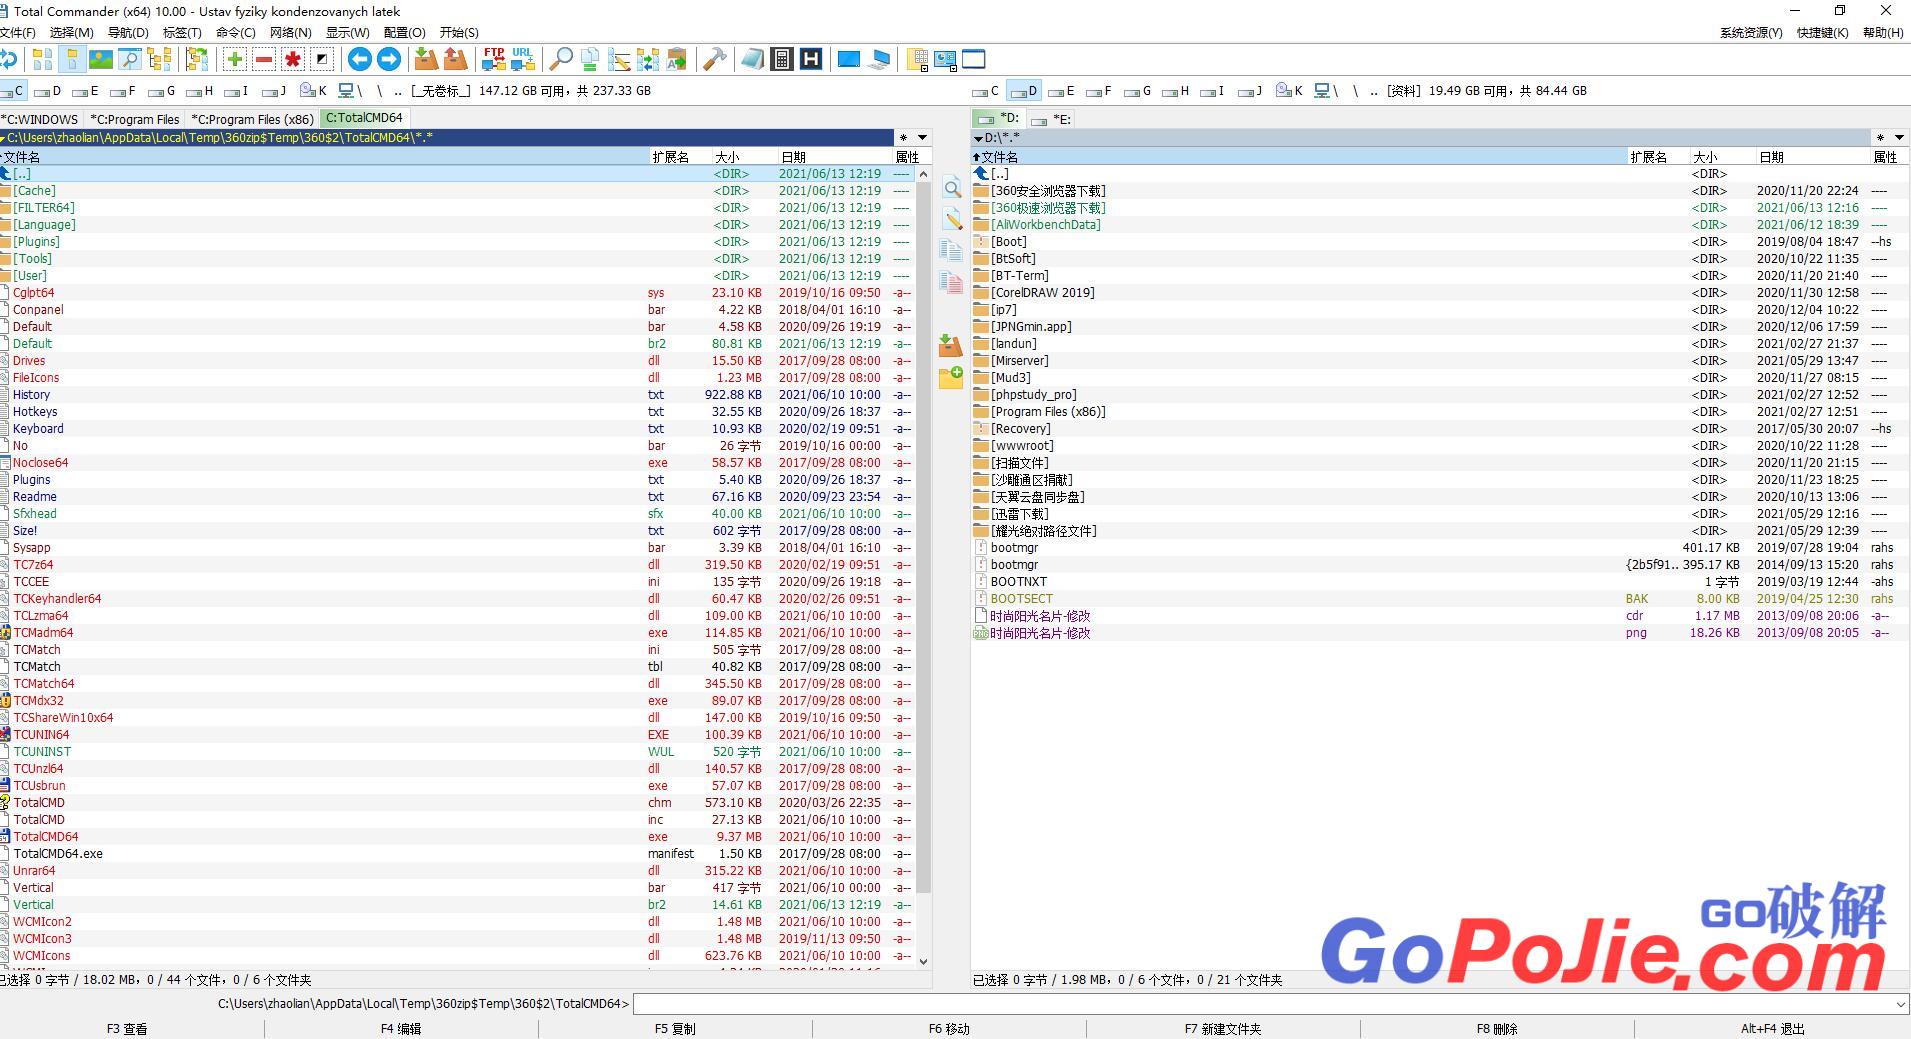1911x1039 pixels.
Task: Click the restore selection icon
Action: point(322,60)
